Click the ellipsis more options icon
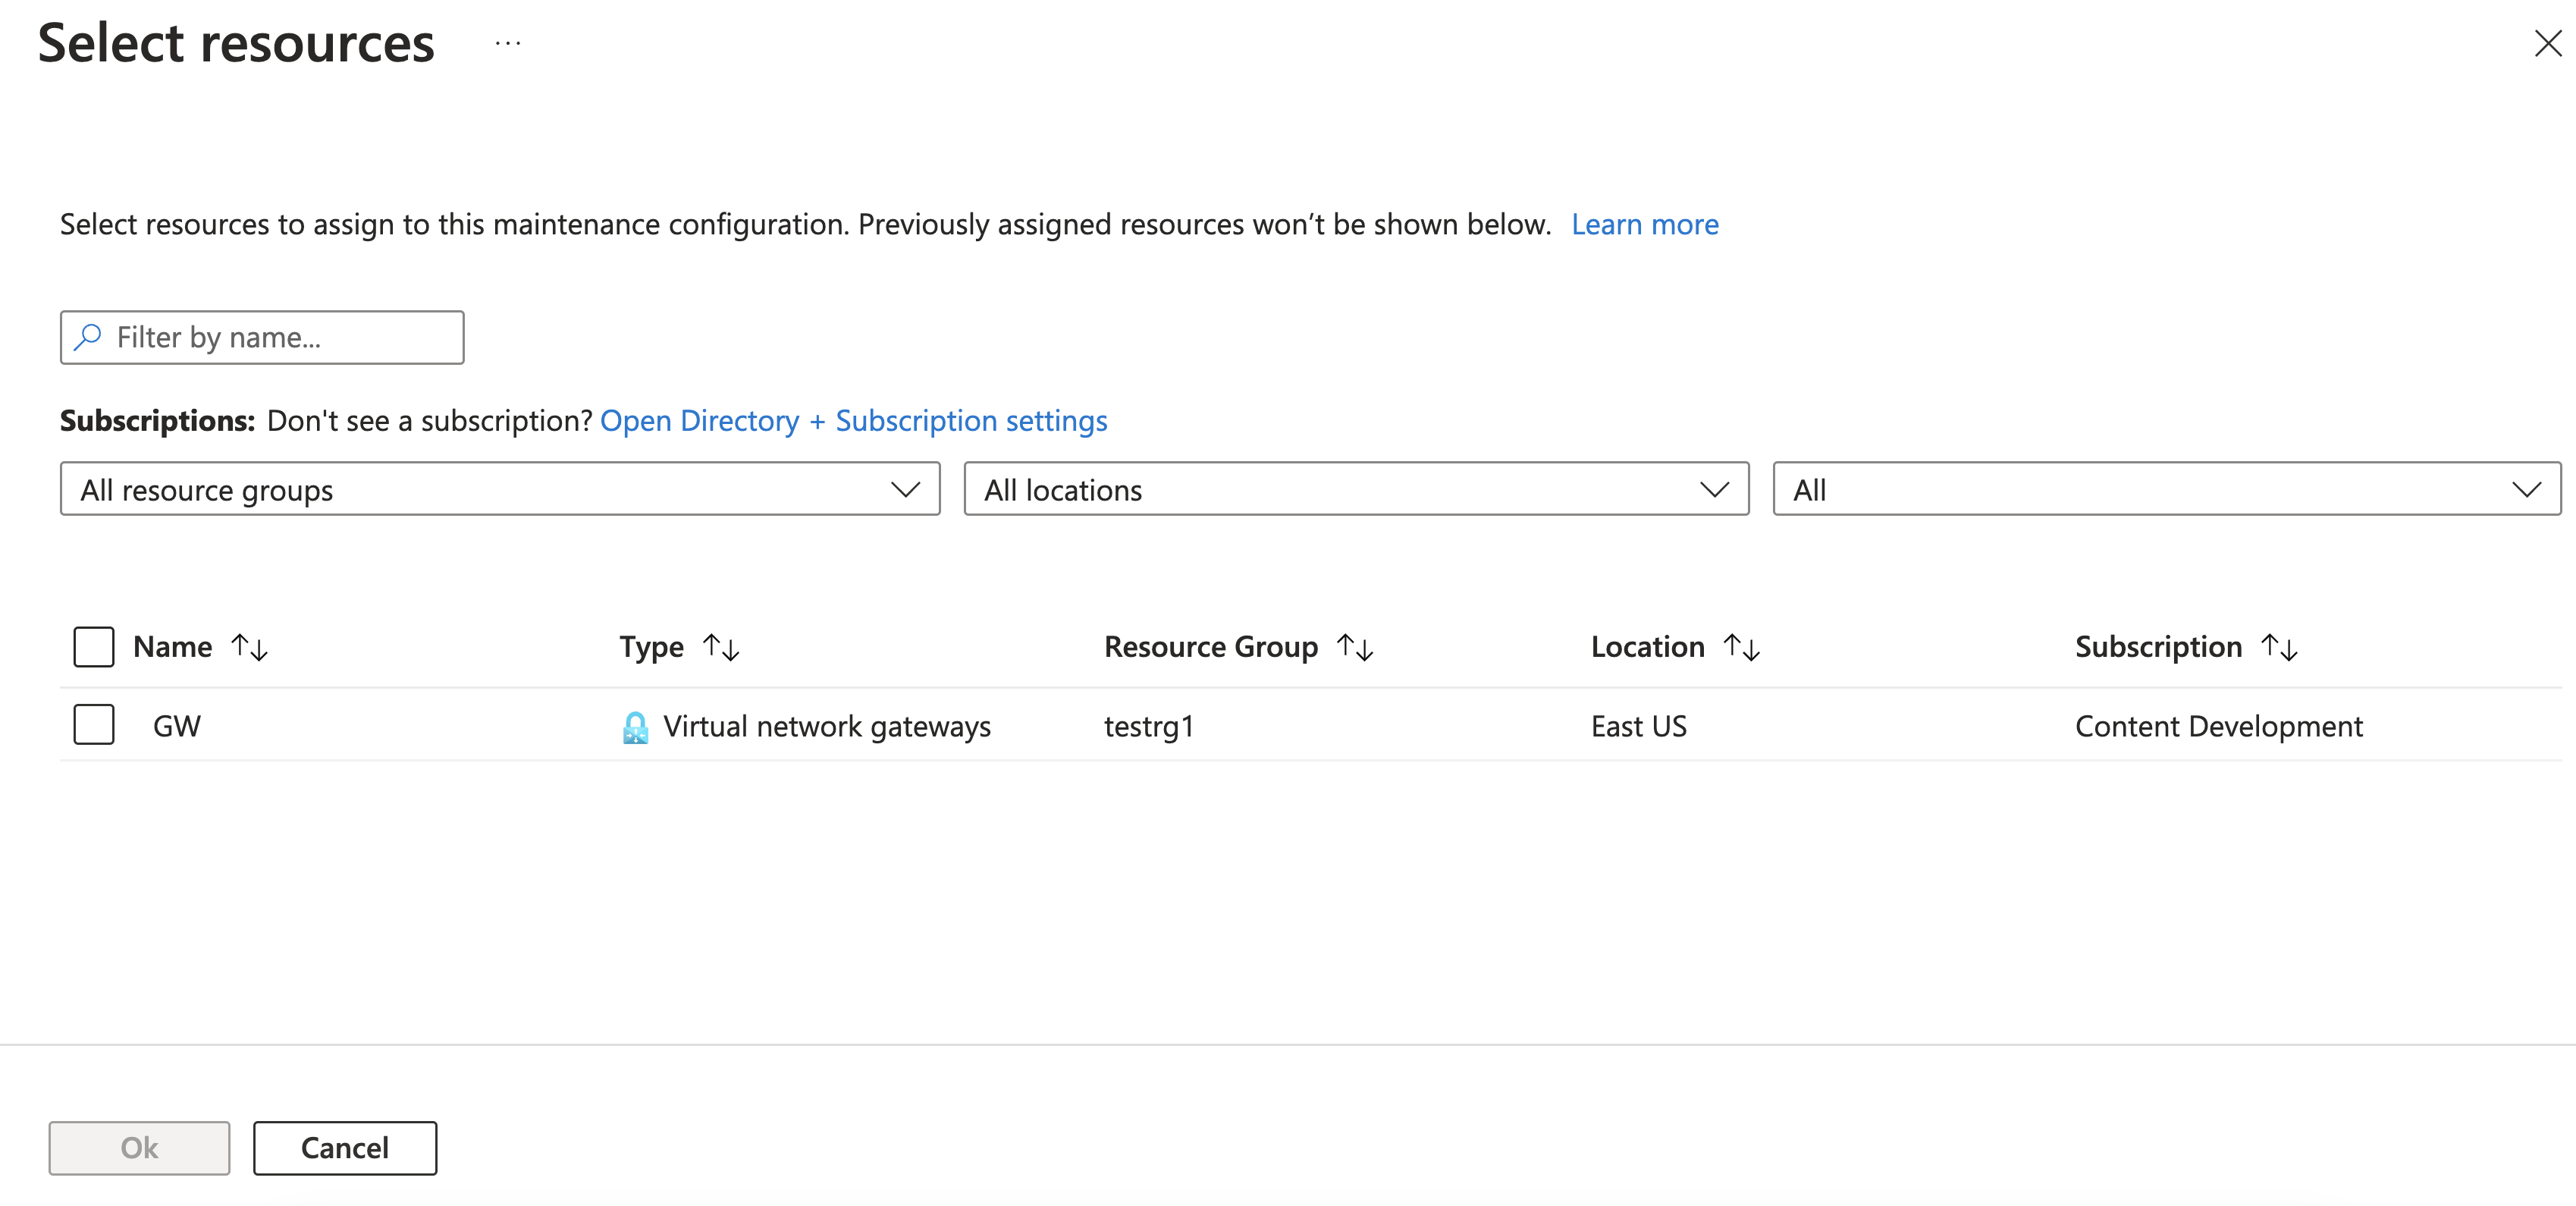2576x1206 pixels. click(x=508, y=44)
